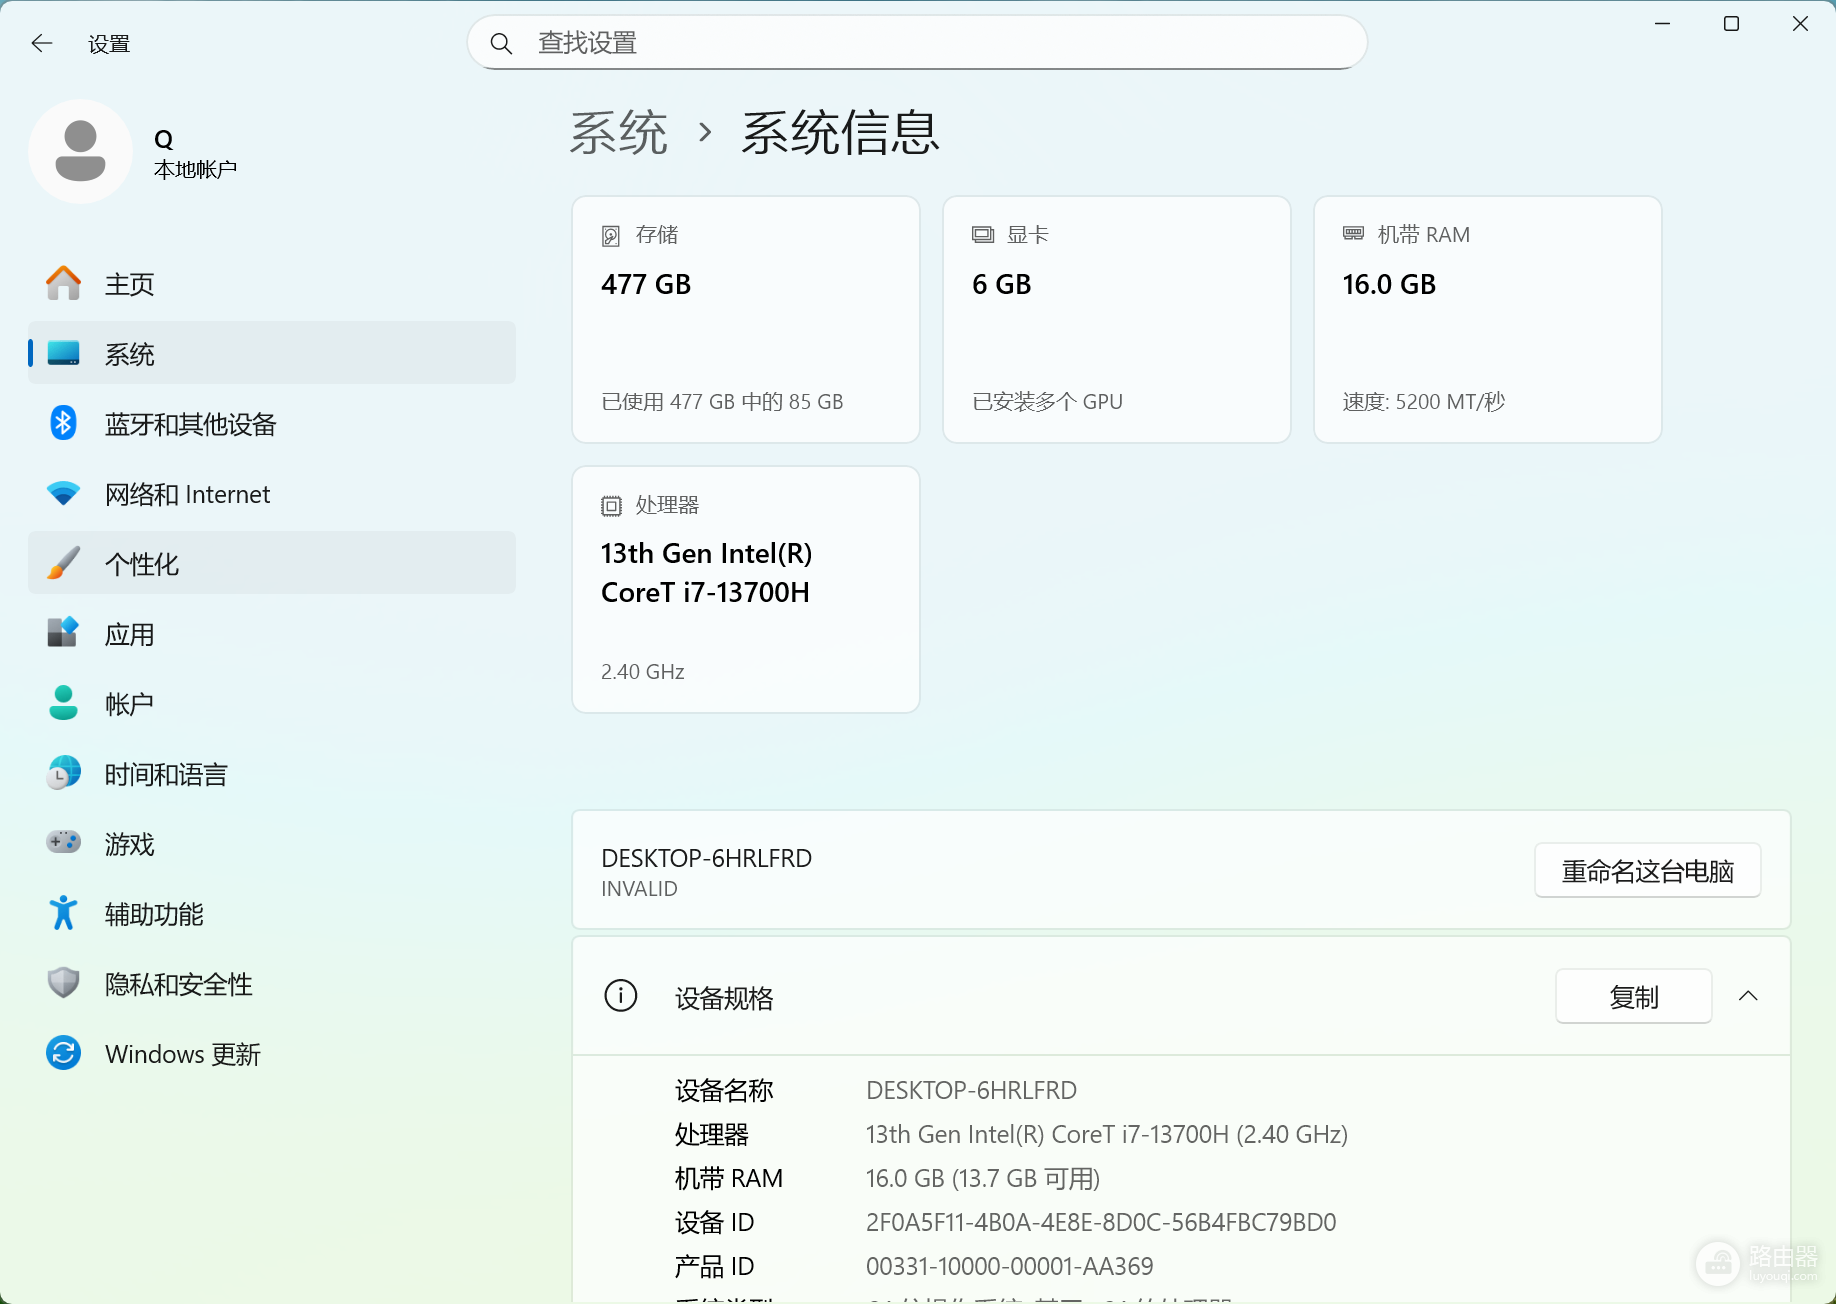
Task: Click the 设备规格 info circle icon
Action: coord(621,996)
